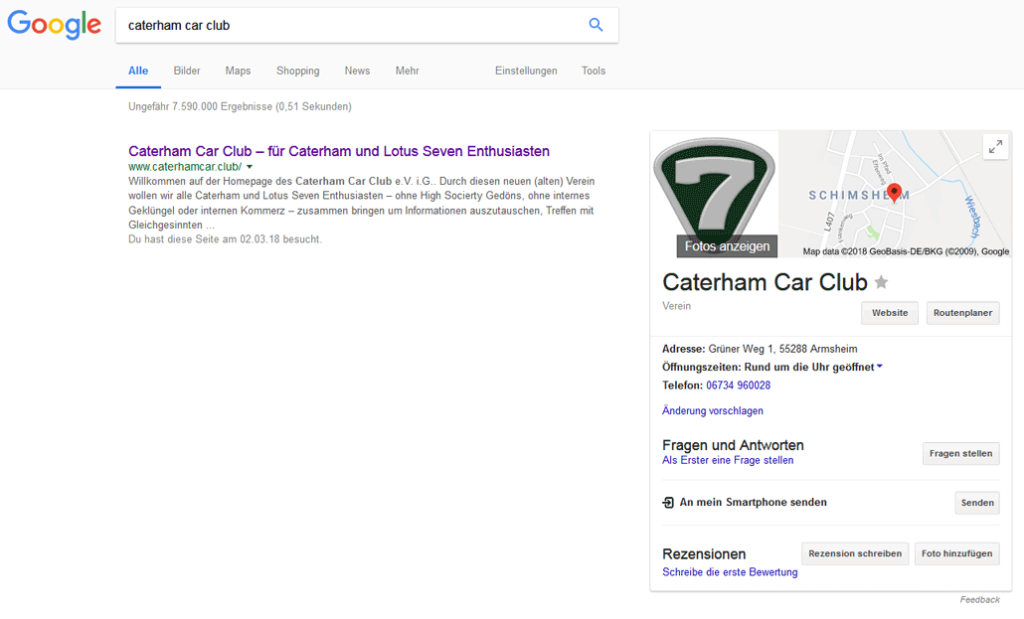Click An mein Smartphone senden text
This screenshot has width=1024, height=619.
point(753,502)
